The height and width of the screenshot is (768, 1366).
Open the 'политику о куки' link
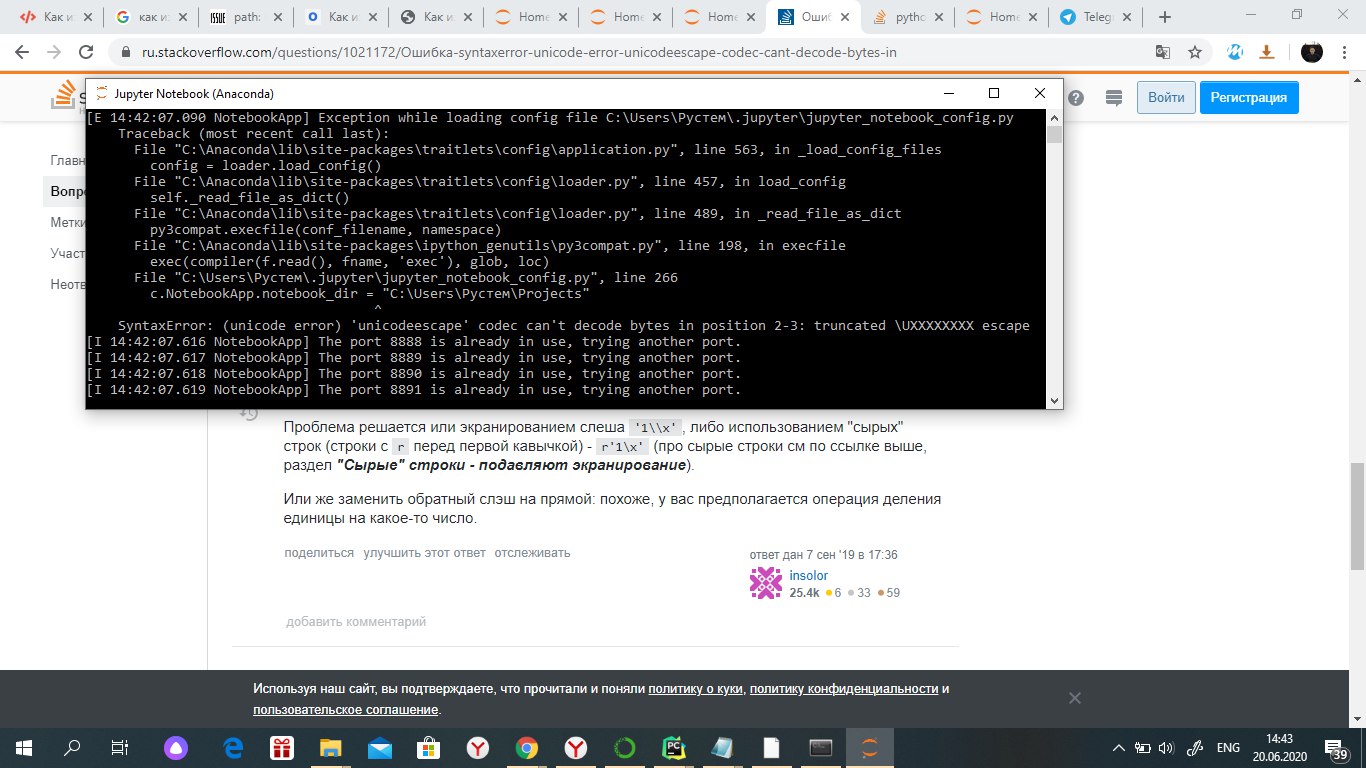pos(697,689)
